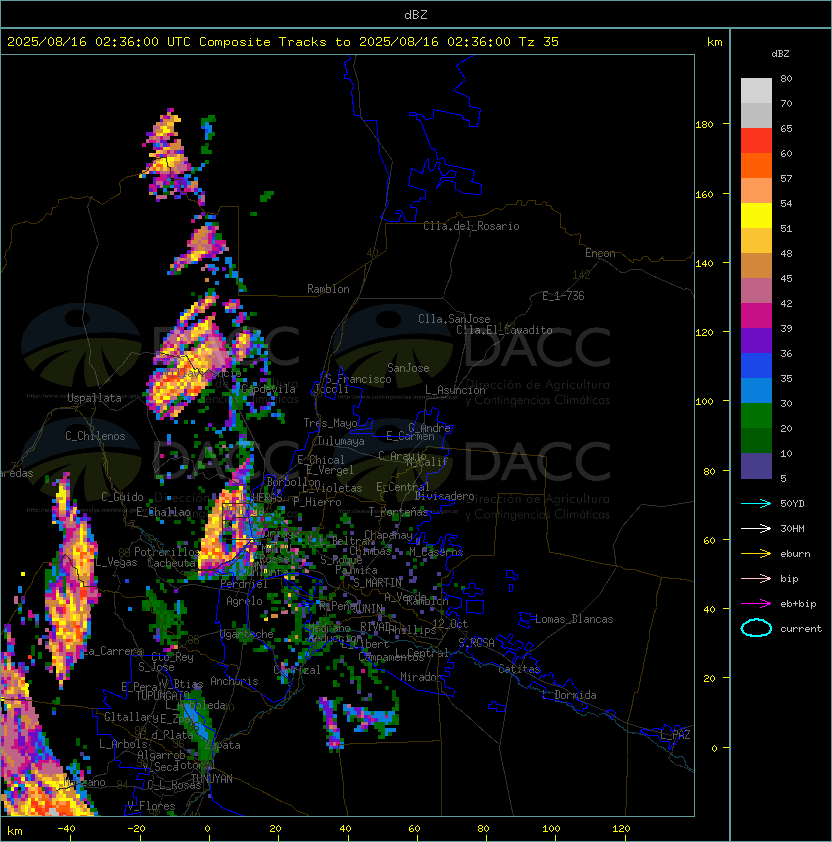
Task: Click the 'S_Francisco' map label
Action: pyautogui.click(x=358, y=379)
